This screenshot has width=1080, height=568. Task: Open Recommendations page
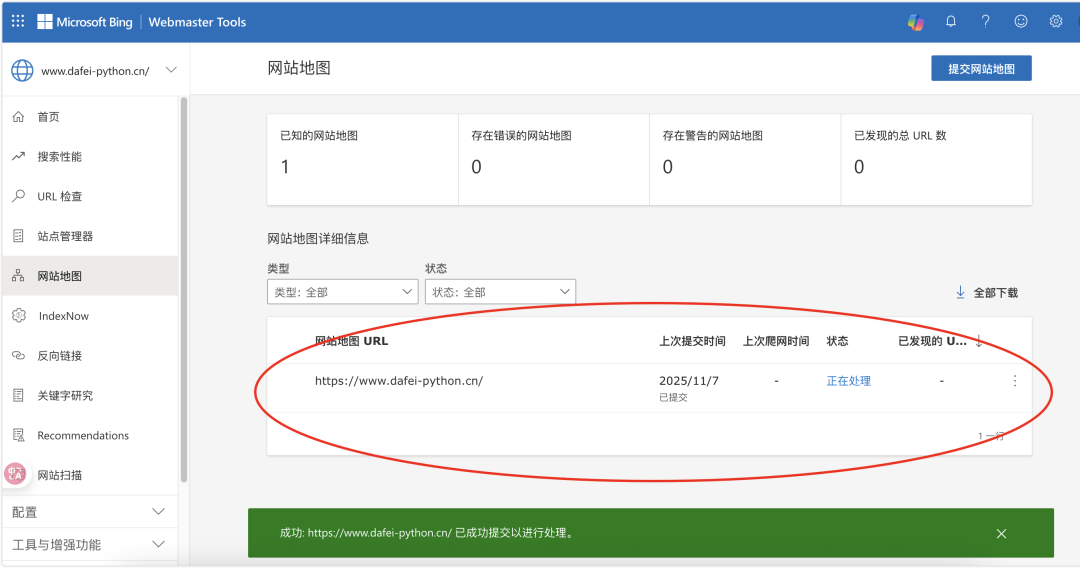90,435
